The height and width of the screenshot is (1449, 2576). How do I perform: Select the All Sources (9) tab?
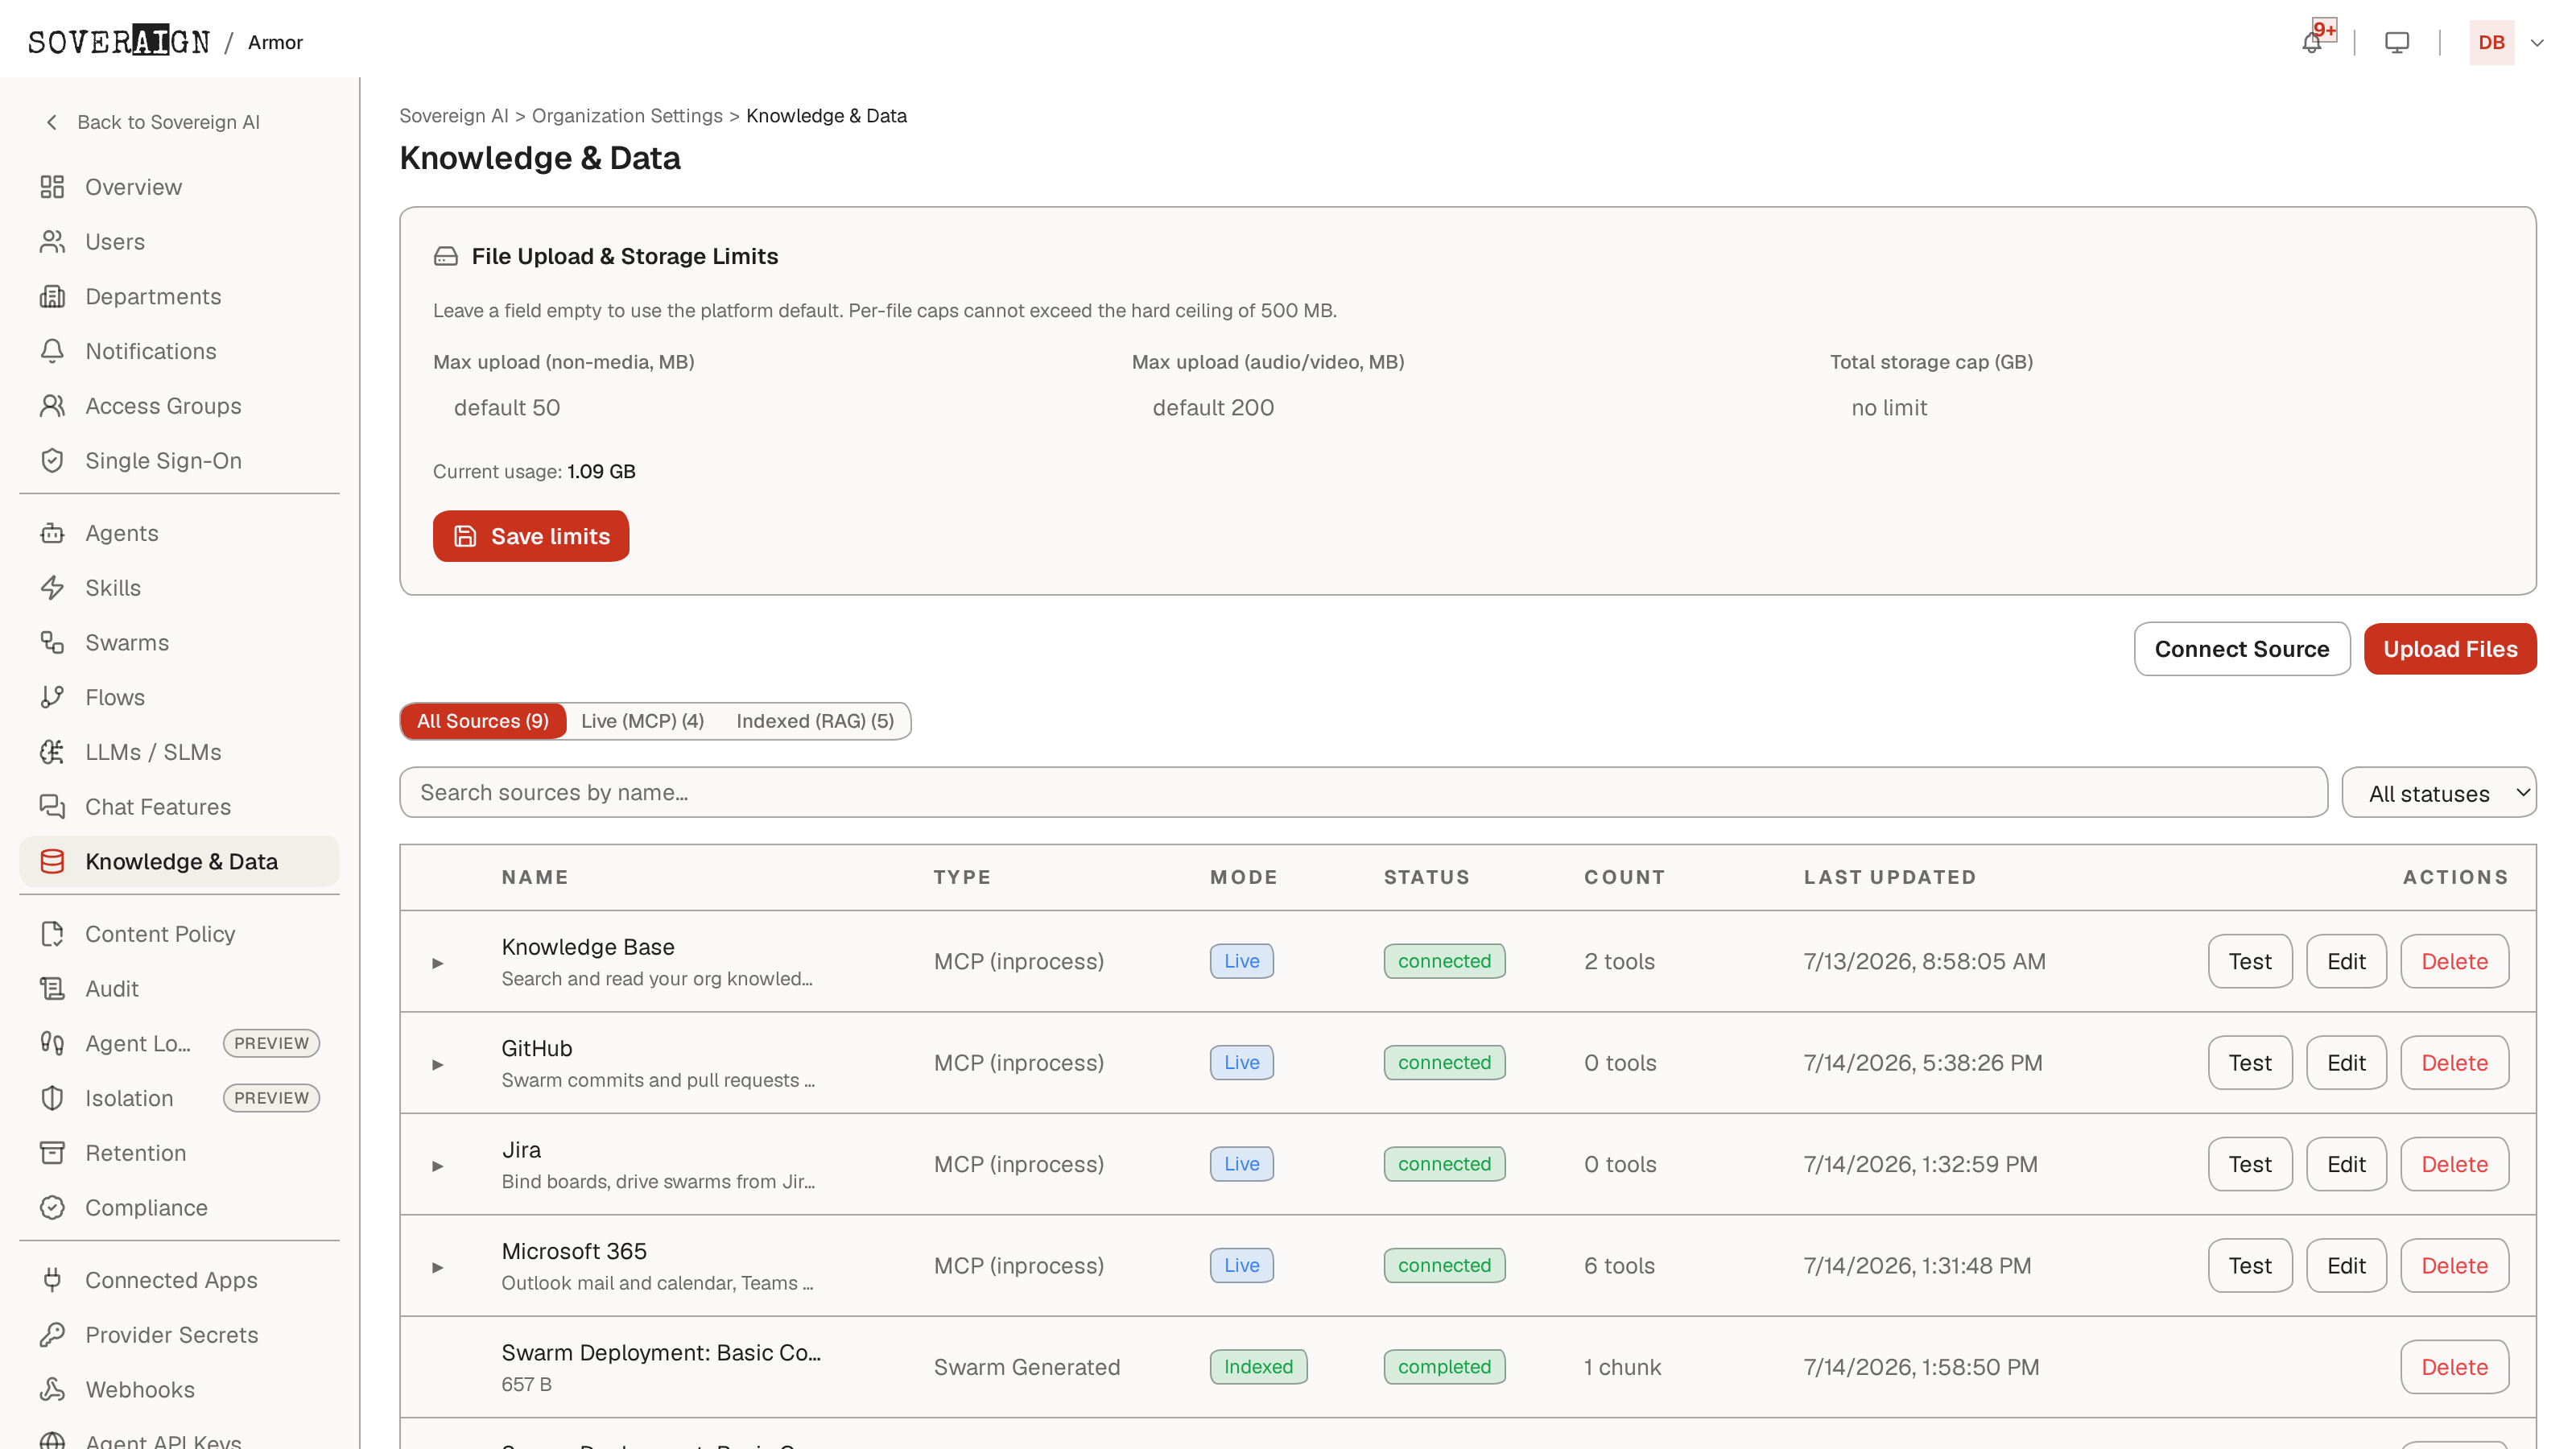pos(483,721)
